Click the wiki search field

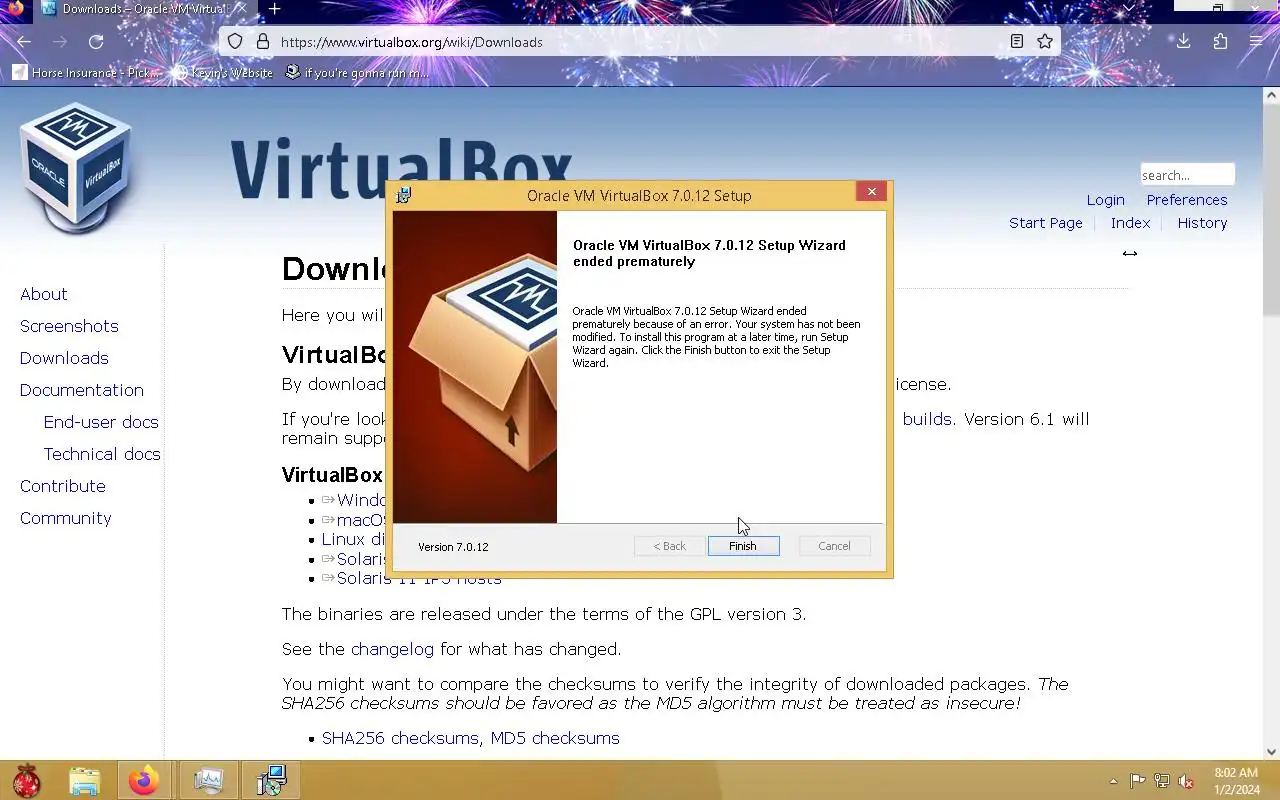1187,175
